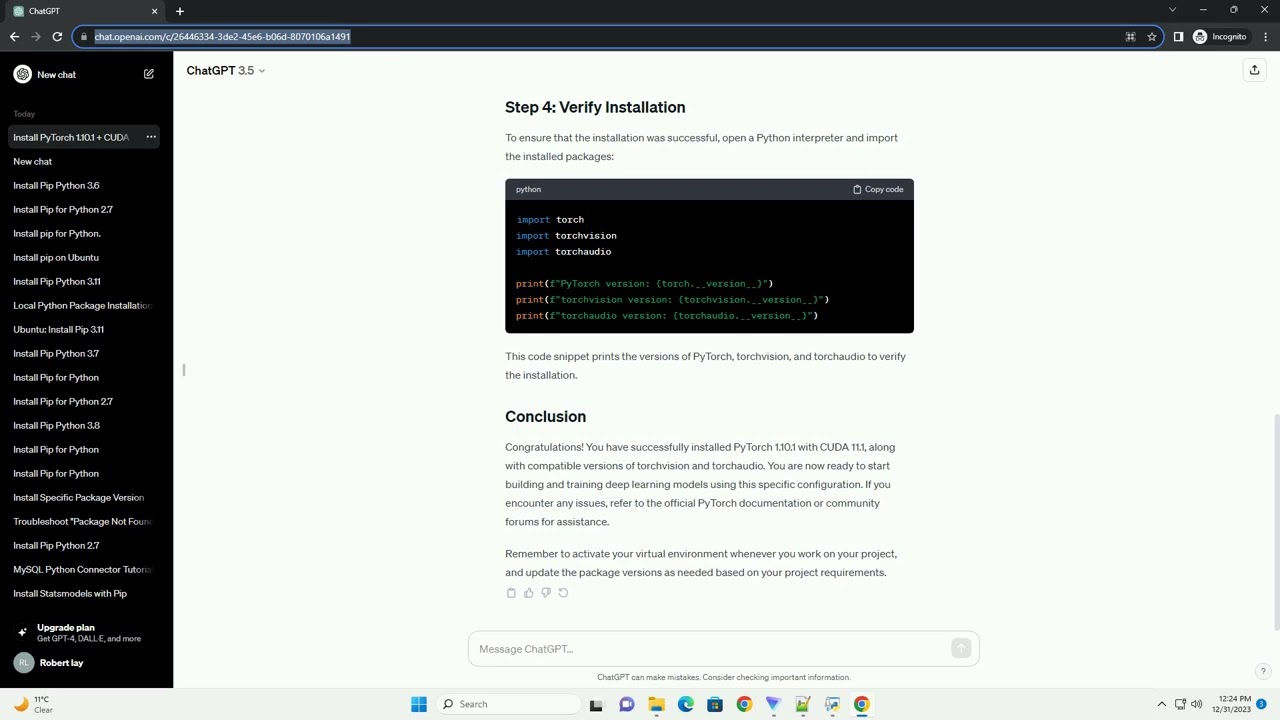
Task: Open 'Install pip on Ubuntu' chat
Action: point(86,257)
